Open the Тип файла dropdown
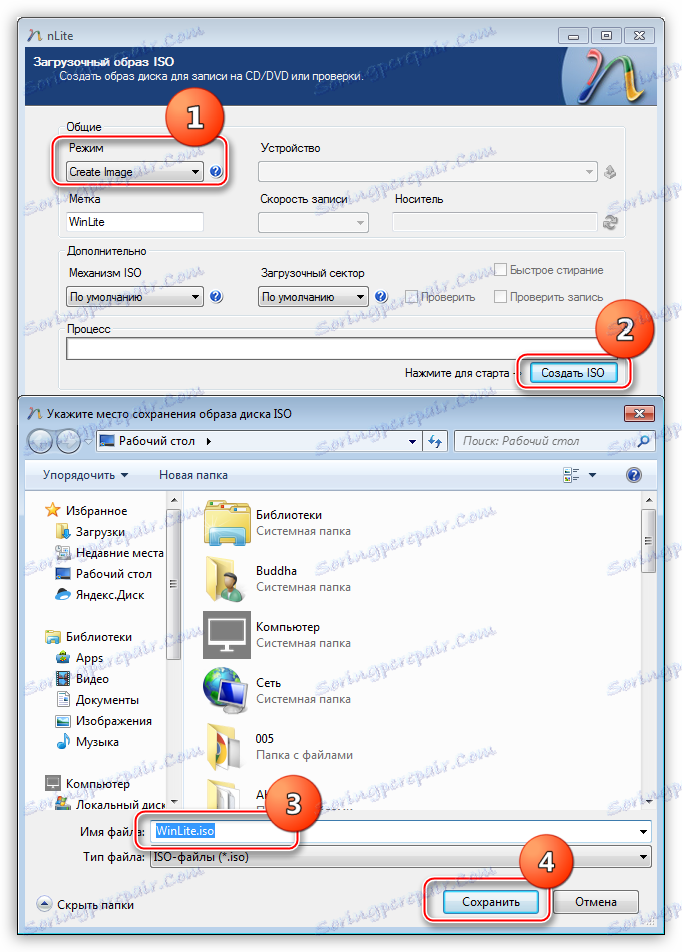Screen dimensions: 682x952 pyautogui.click(x=401, y=857)
